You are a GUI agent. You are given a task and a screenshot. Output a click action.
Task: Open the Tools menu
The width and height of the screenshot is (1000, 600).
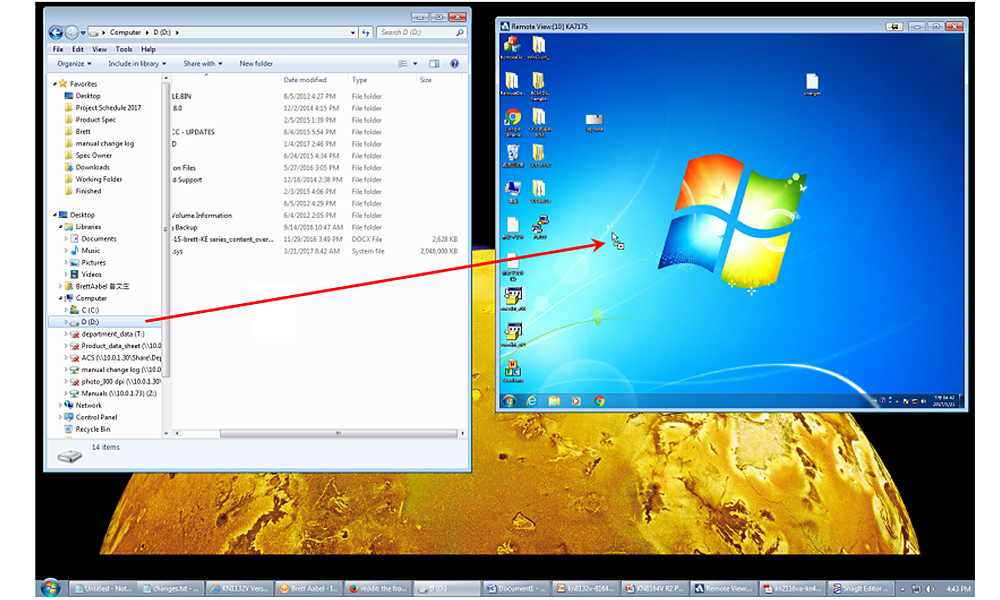click(123, 49)
